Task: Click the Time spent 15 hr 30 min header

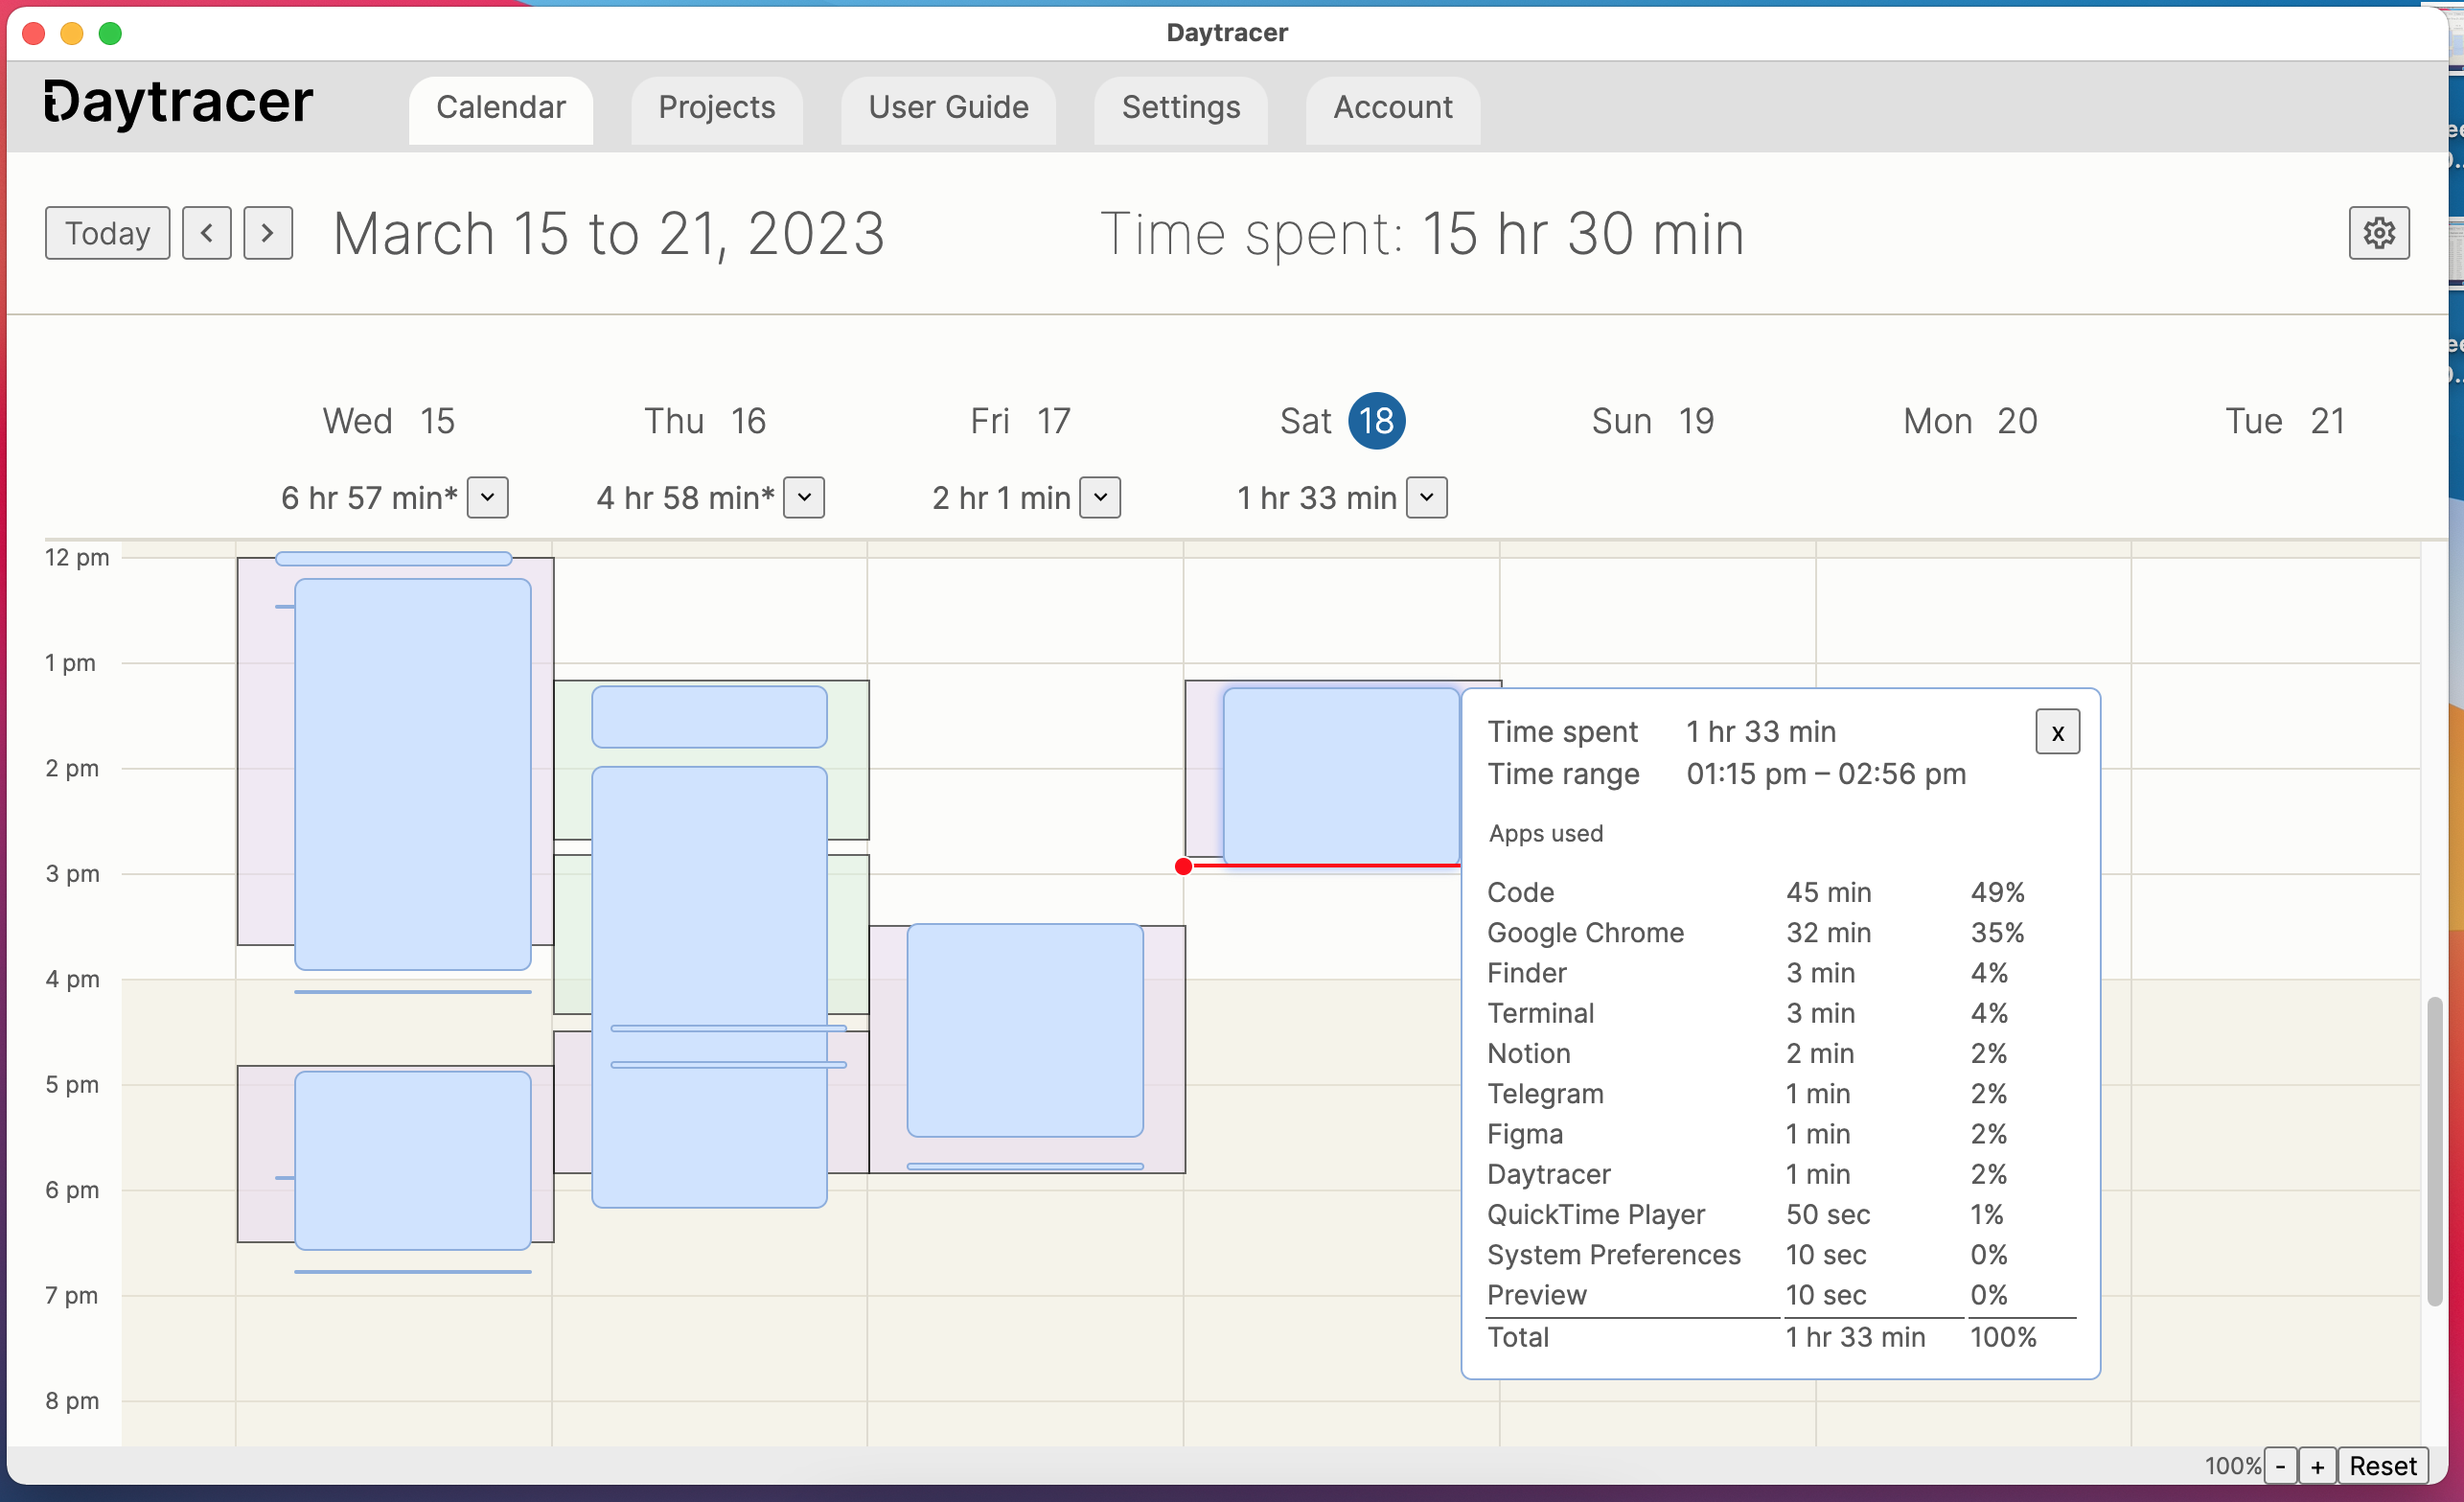Action: (1422, 234)
